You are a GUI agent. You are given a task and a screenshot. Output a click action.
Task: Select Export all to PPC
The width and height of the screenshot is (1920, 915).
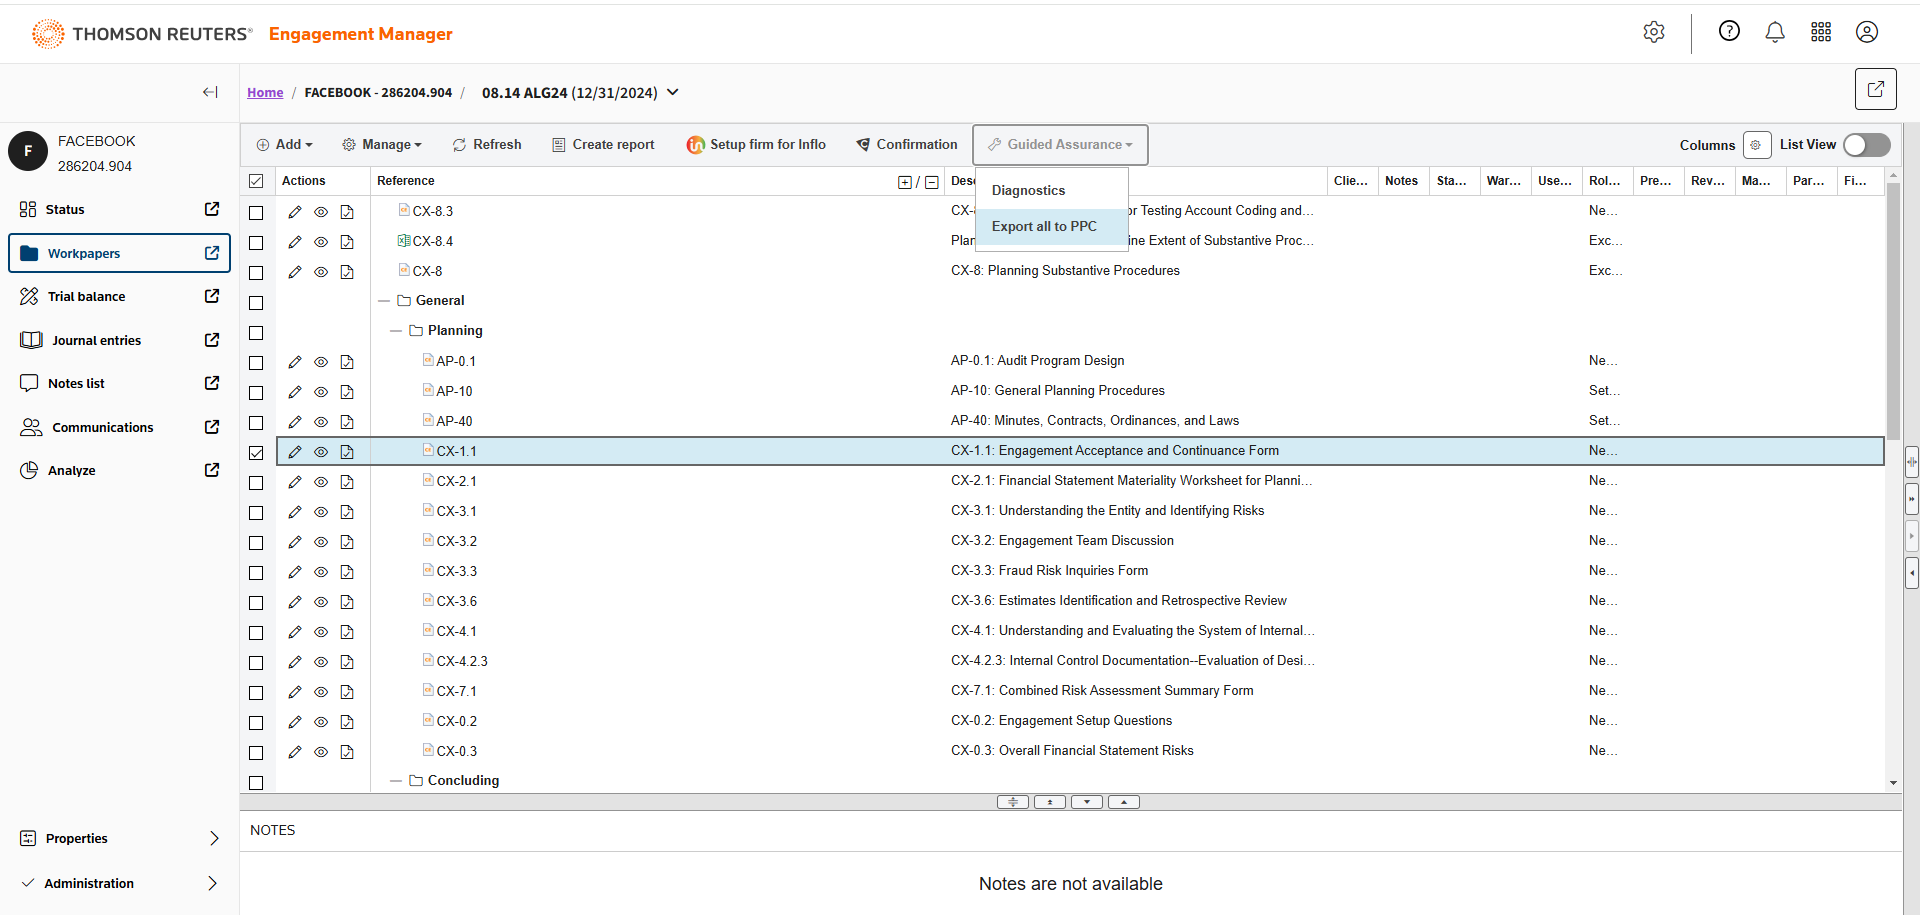(1044, 227)
